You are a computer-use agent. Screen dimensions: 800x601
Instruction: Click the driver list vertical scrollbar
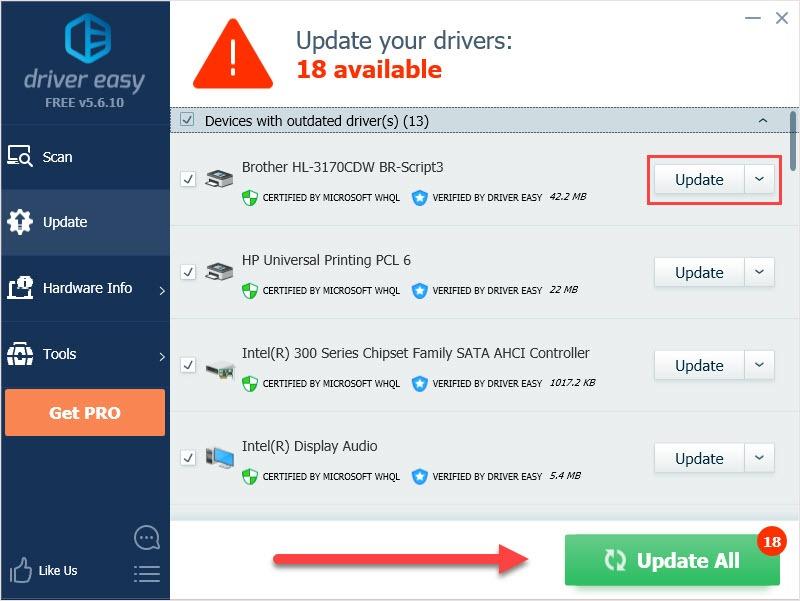pos(792,141)
